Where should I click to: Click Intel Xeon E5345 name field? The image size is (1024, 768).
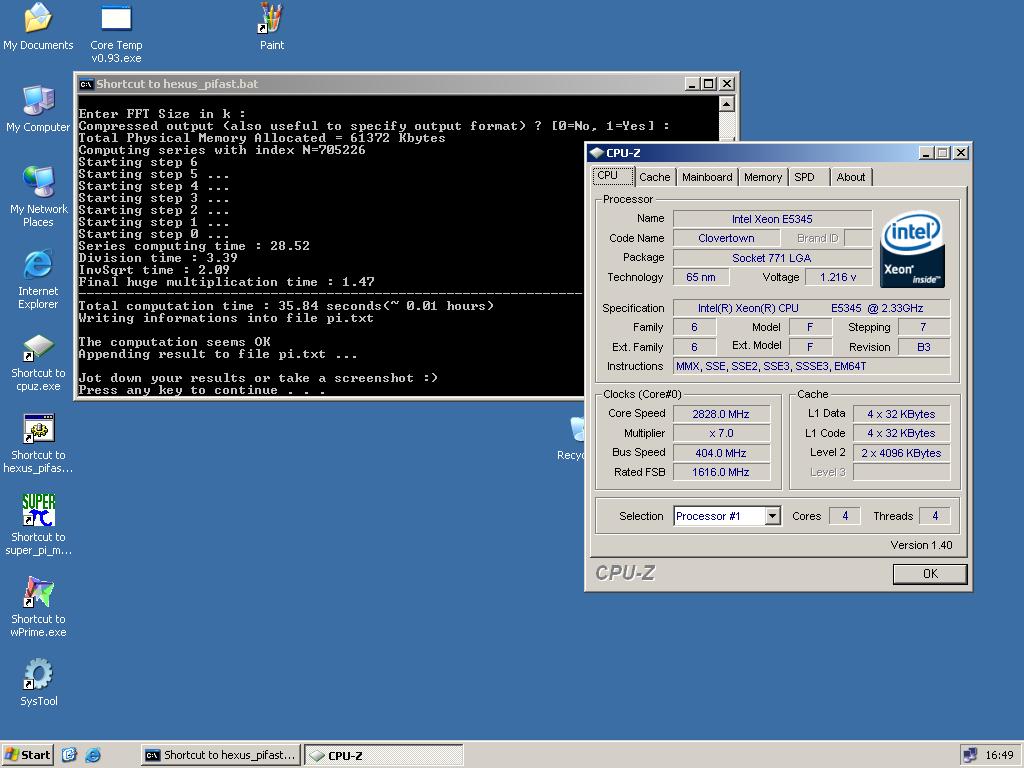(x=772, y=219)
